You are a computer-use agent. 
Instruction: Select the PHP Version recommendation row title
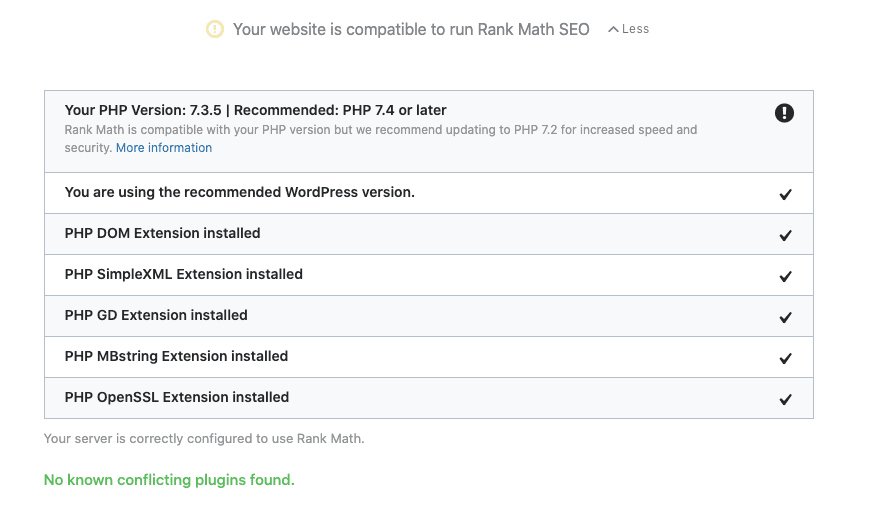click(255, 110)
